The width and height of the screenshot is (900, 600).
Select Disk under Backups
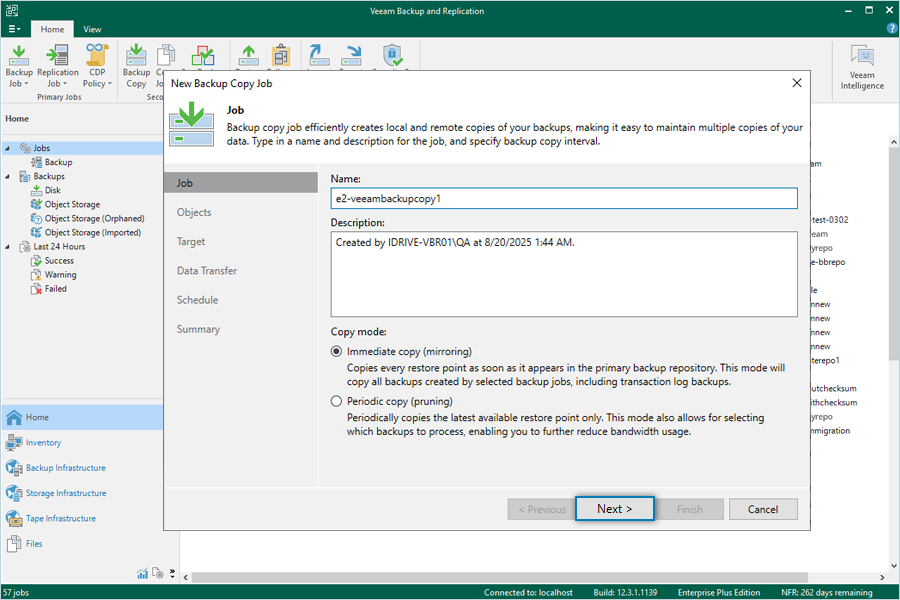click(52, 190)
